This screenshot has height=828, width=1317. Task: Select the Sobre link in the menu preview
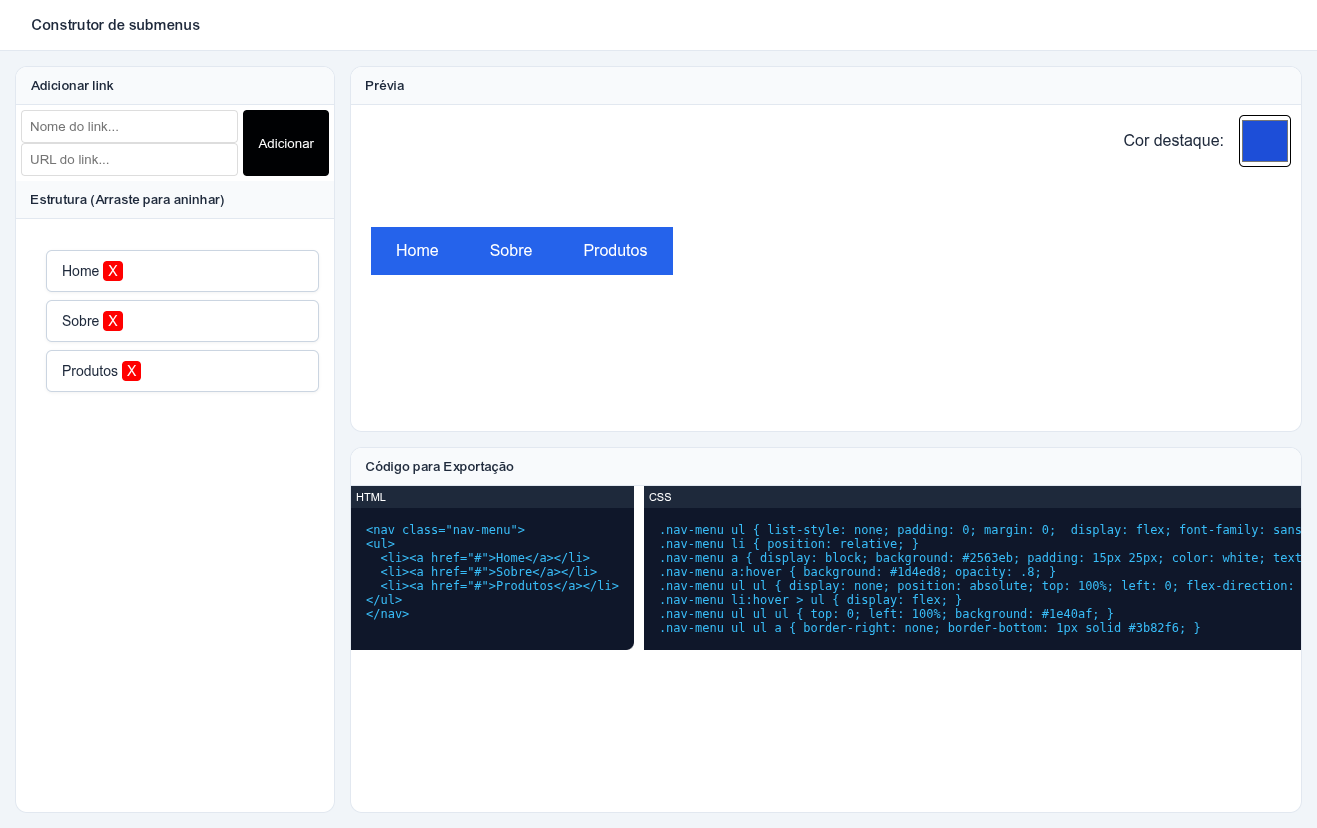pyautogui.click(x=511, y=250)
